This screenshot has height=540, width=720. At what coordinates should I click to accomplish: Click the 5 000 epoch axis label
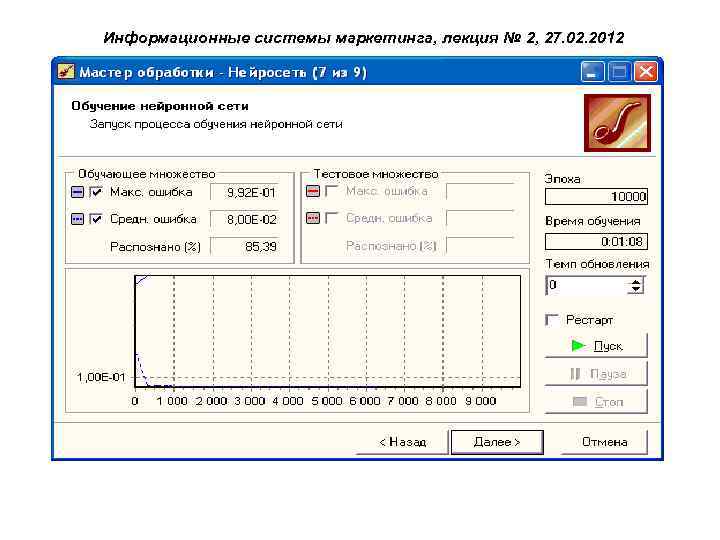(x=326, y=401)
